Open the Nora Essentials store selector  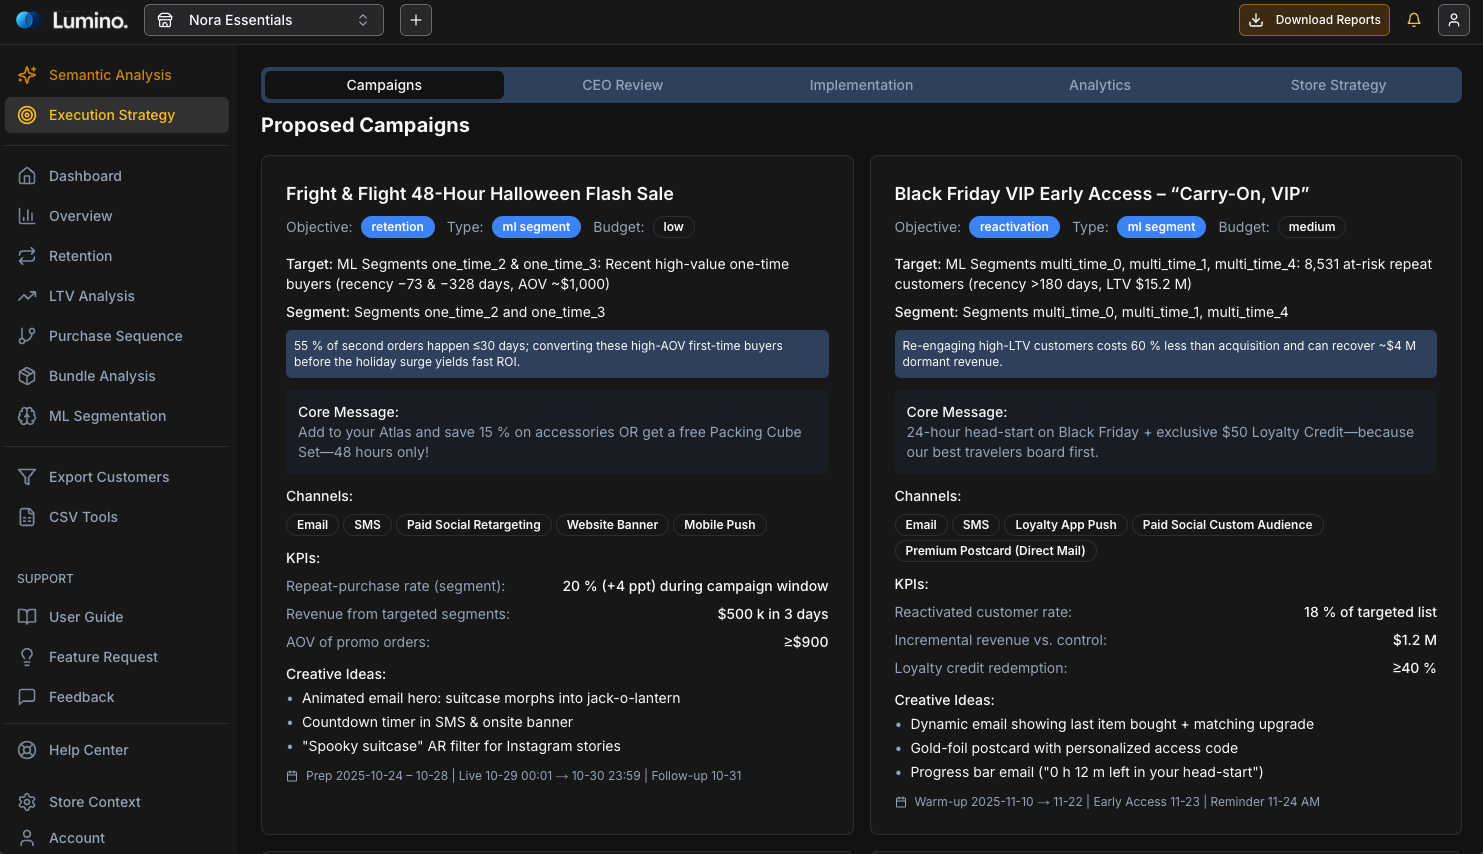263,19
